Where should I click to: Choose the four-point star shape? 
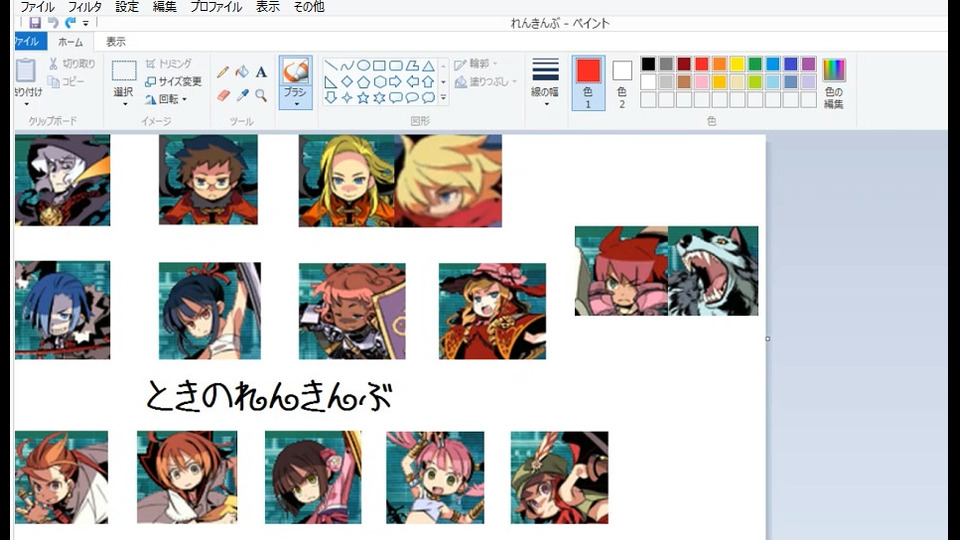click(347, 97)
